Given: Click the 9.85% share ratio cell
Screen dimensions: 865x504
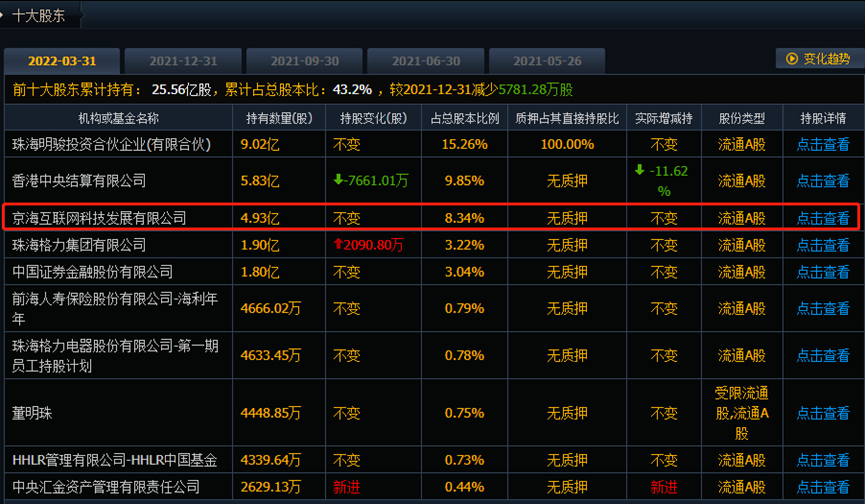Looking at the screenshot, I should click(x=464, y=181).
